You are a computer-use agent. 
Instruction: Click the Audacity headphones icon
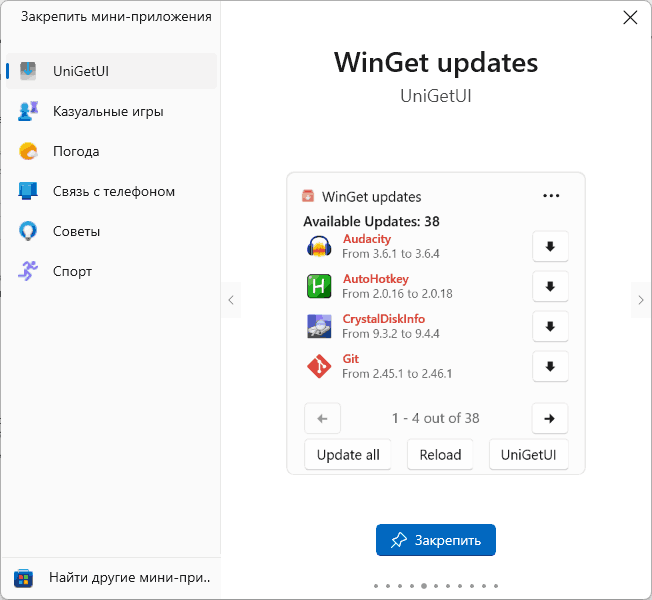click(319, 247)
